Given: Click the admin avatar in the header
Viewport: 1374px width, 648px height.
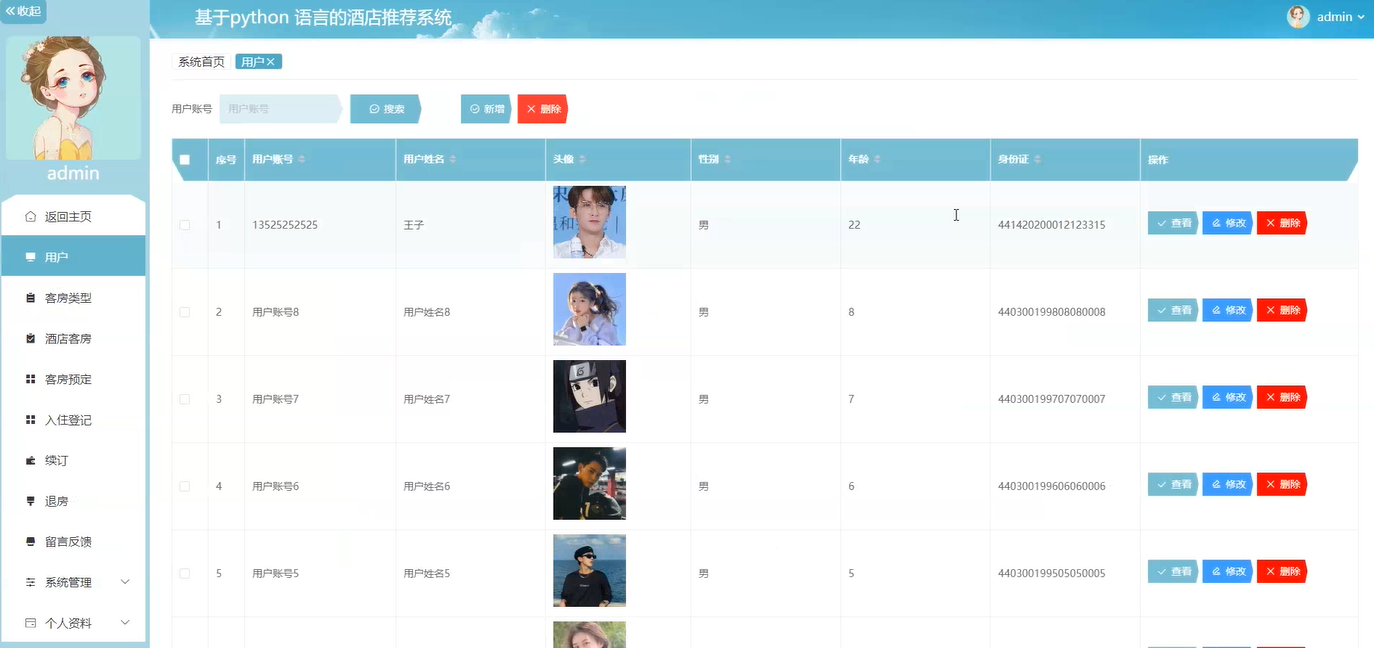Looking at the screenshot, I should coord(1298,17).
